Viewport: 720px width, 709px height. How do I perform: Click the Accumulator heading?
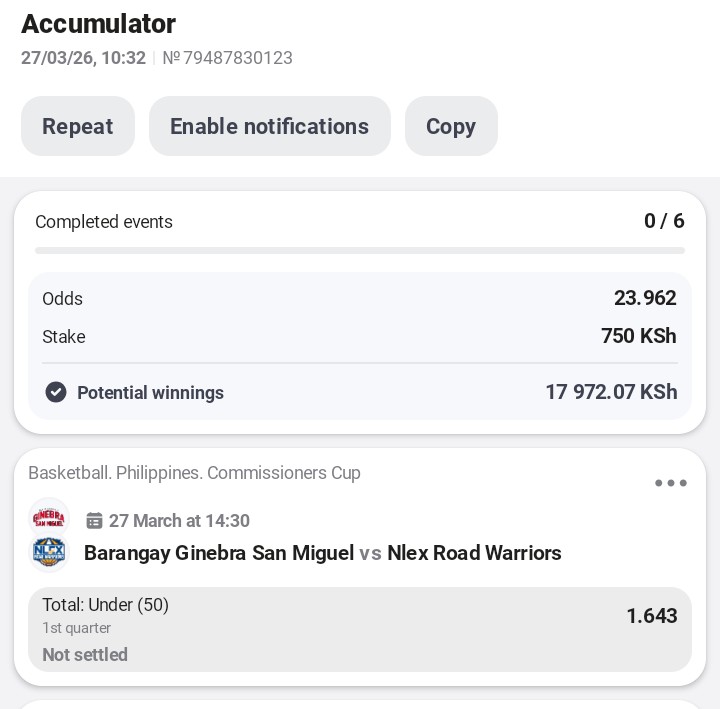(98, 24)
